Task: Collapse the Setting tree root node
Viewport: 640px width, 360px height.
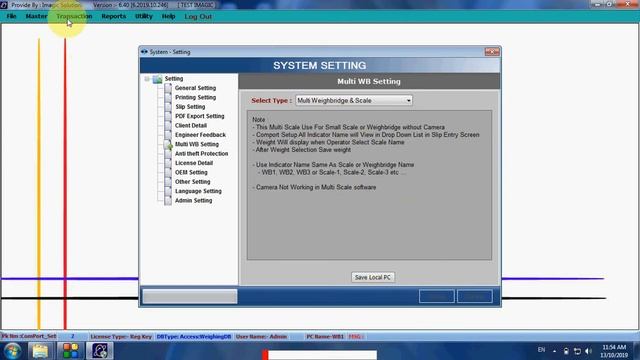Action: click(x=147, y=79)
